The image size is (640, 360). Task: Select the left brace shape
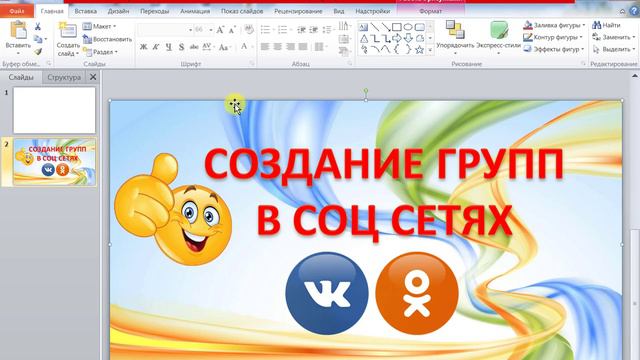click(x=396, y=50)
